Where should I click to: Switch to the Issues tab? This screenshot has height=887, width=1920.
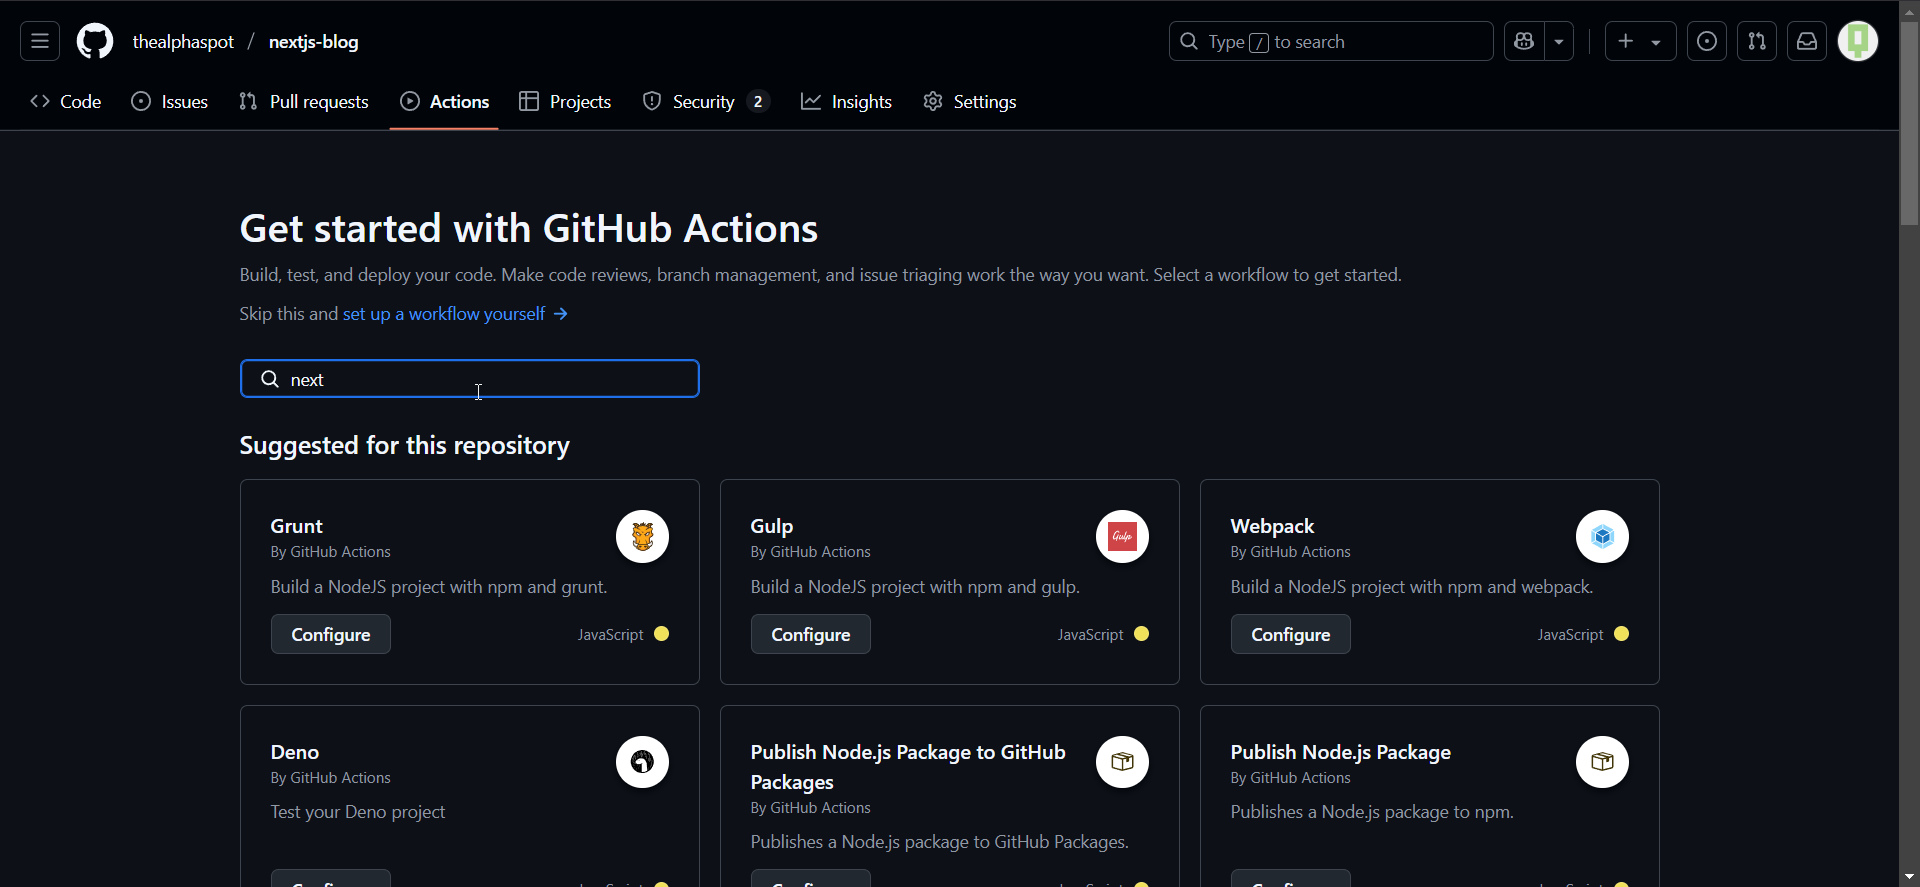coord(170,102)
